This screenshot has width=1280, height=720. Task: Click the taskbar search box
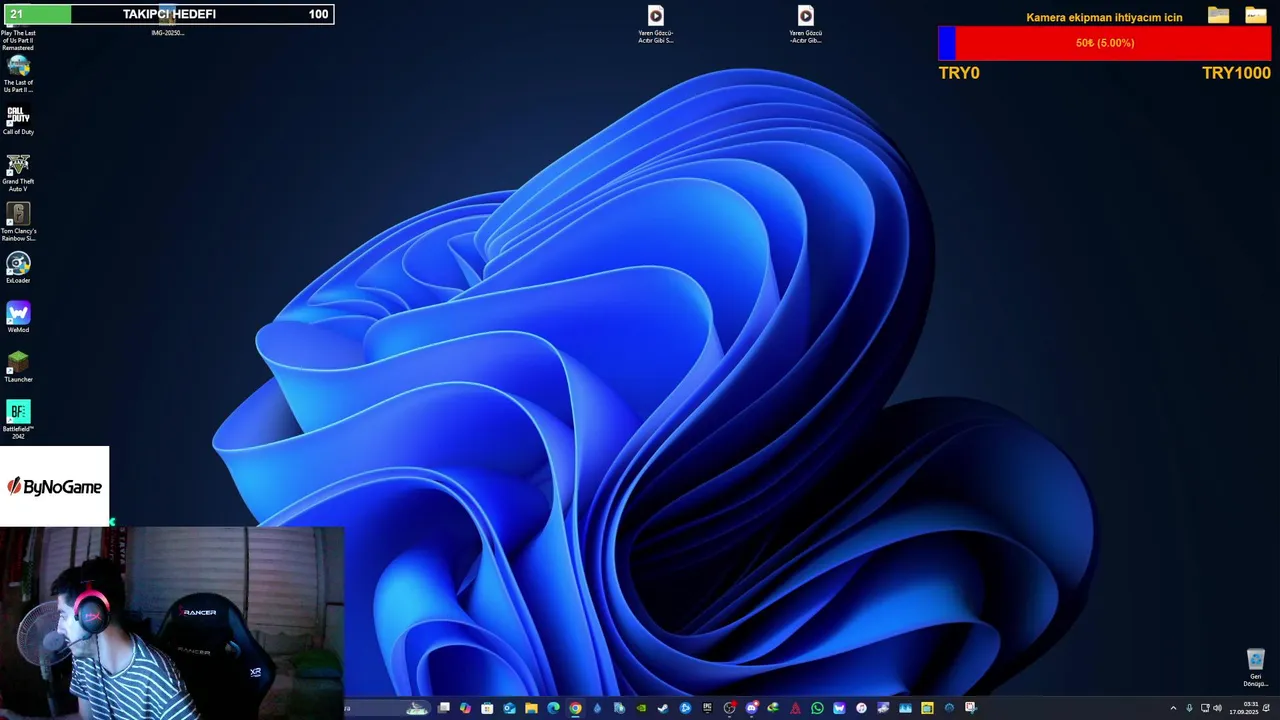[x=388, y=708]
